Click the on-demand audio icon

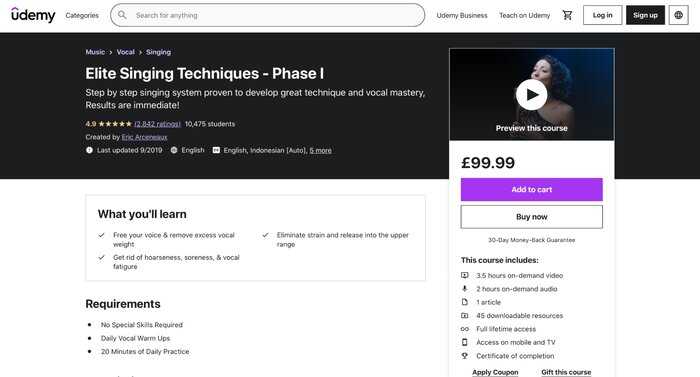(465, 289)
